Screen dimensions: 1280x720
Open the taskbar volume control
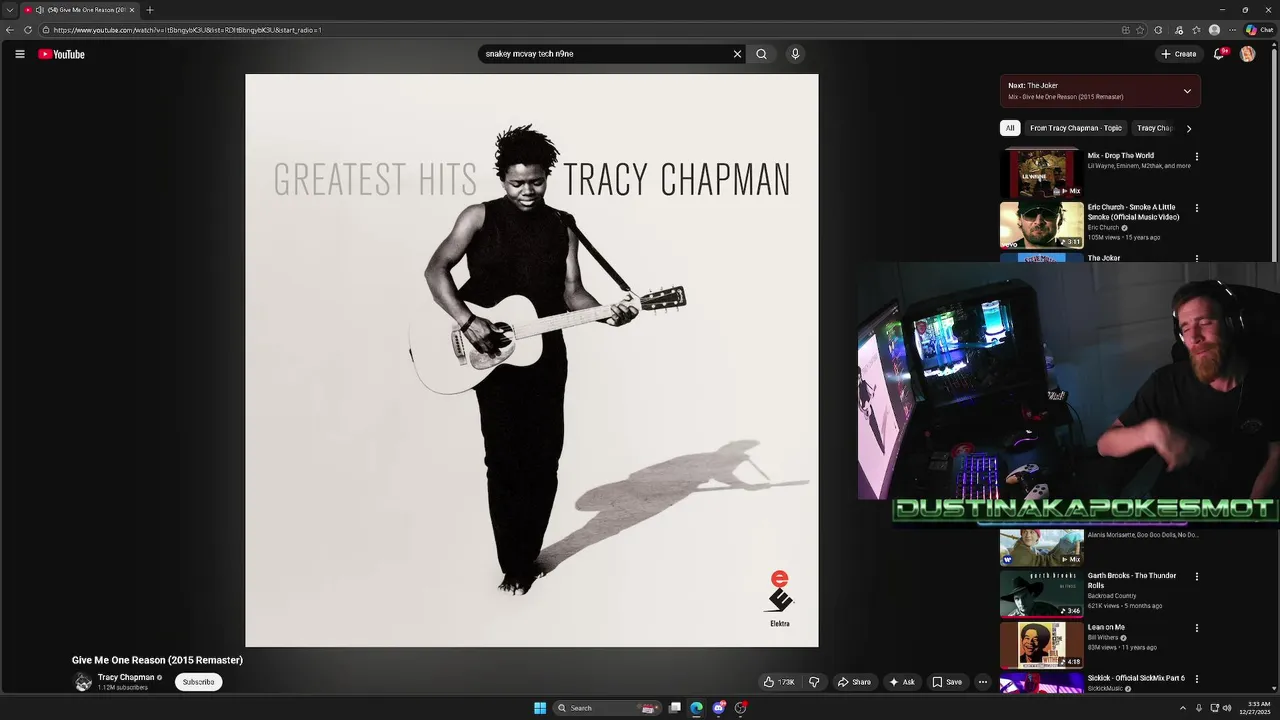click(1227, 708)
